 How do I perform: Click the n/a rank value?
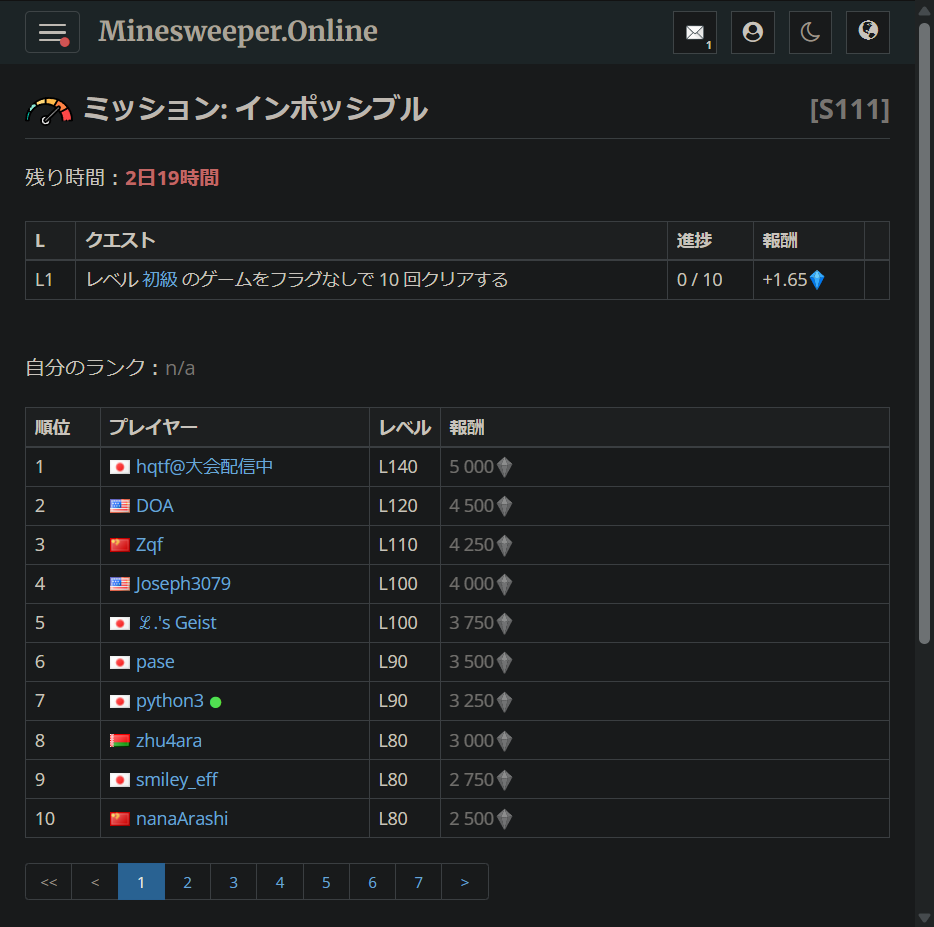[x=180, y=368]
